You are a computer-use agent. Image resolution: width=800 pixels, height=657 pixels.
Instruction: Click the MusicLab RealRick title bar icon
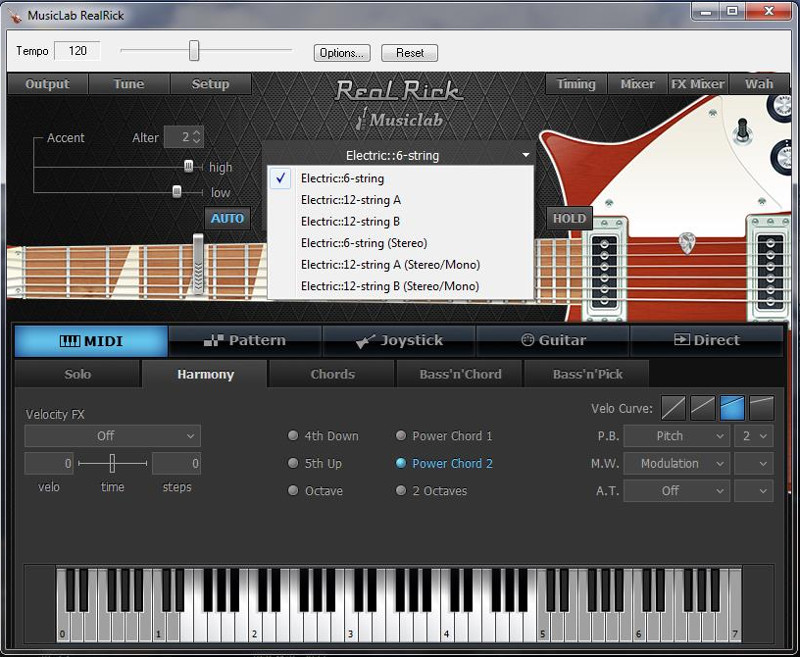[15, 15]
